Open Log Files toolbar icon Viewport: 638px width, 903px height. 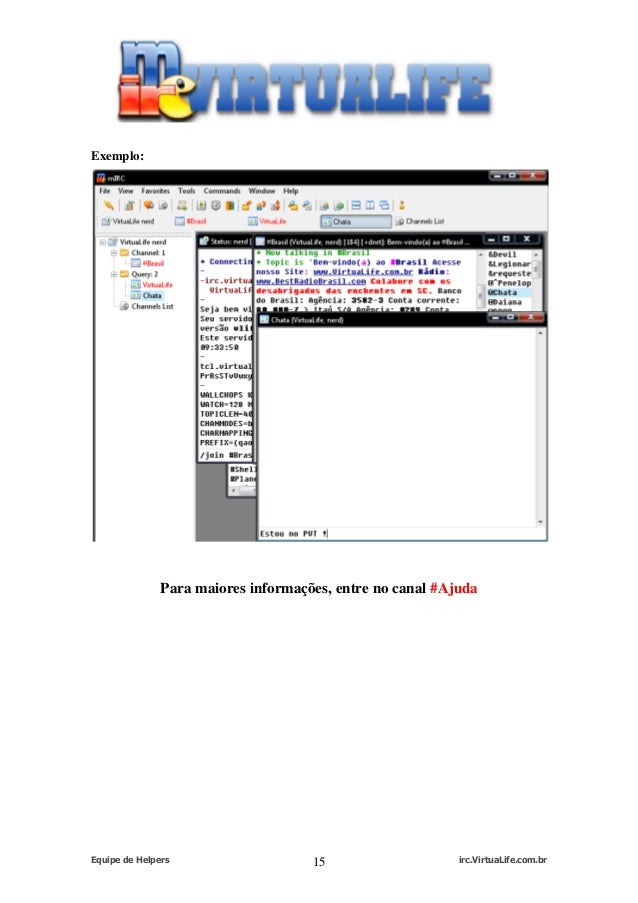pyautogui.click(x=307, y=205)
